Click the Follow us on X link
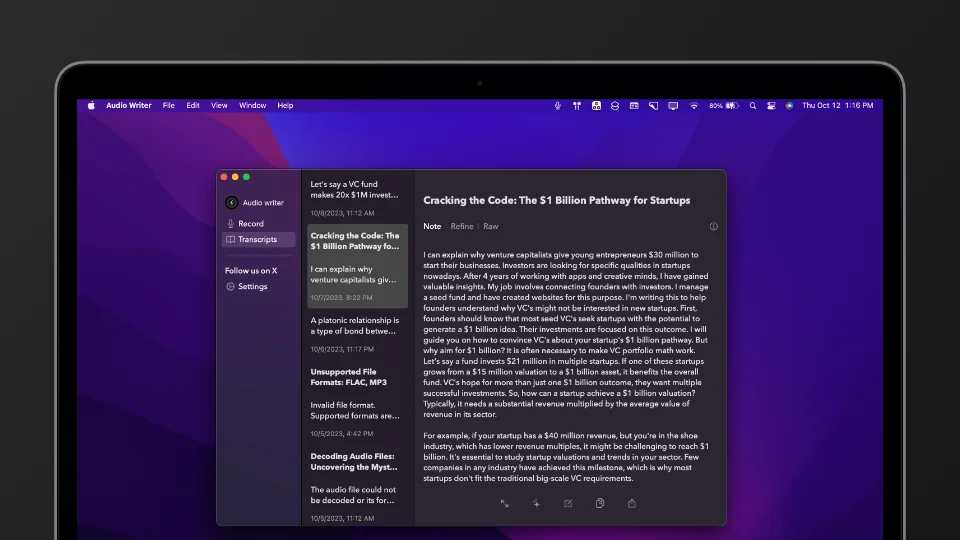960x540 pixels. pos(251,271)
